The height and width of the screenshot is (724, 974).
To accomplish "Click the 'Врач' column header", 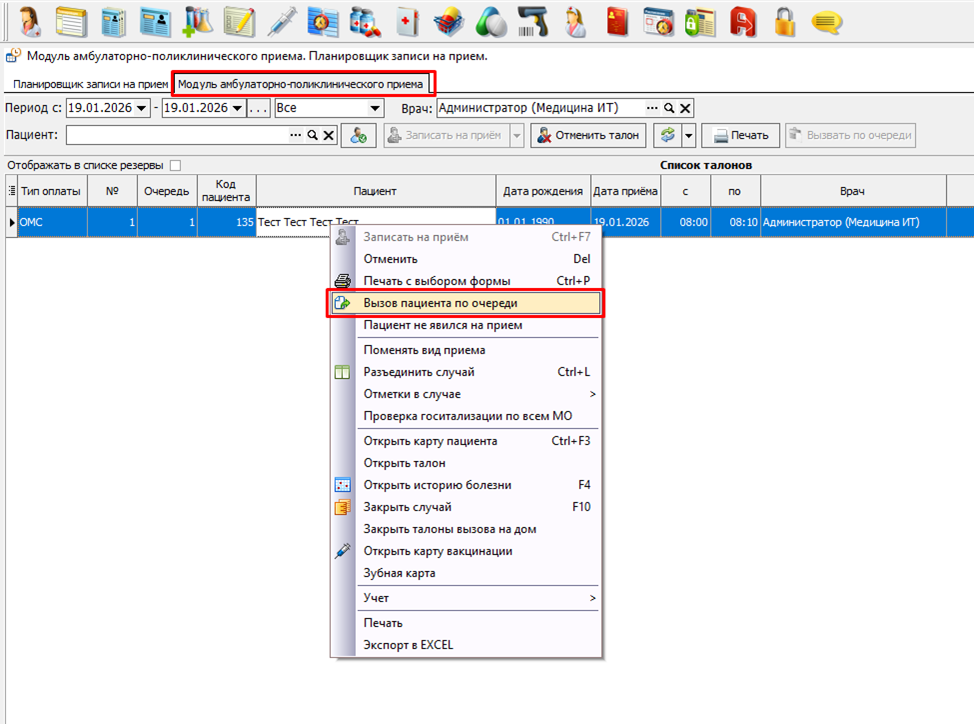I will pyautogui.click(x=852, y=191).
